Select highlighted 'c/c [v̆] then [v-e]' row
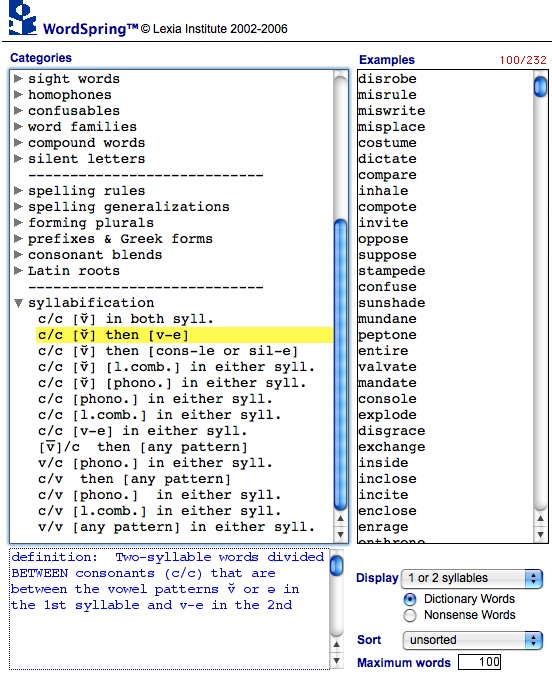 (x=185, y=335)
